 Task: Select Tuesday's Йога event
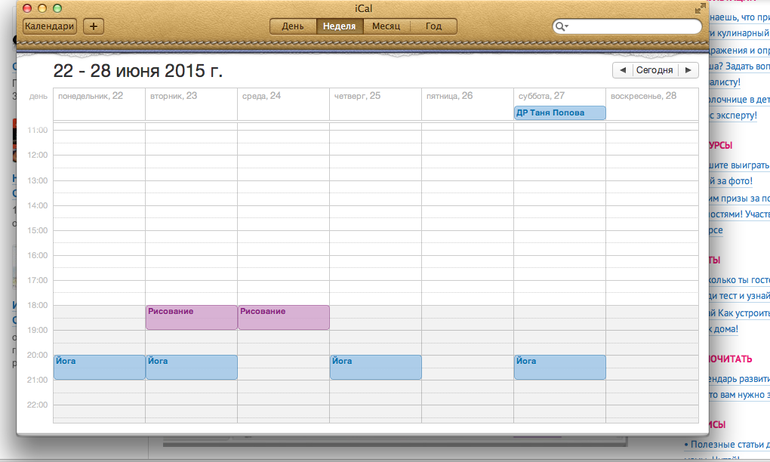coord(191,367)
